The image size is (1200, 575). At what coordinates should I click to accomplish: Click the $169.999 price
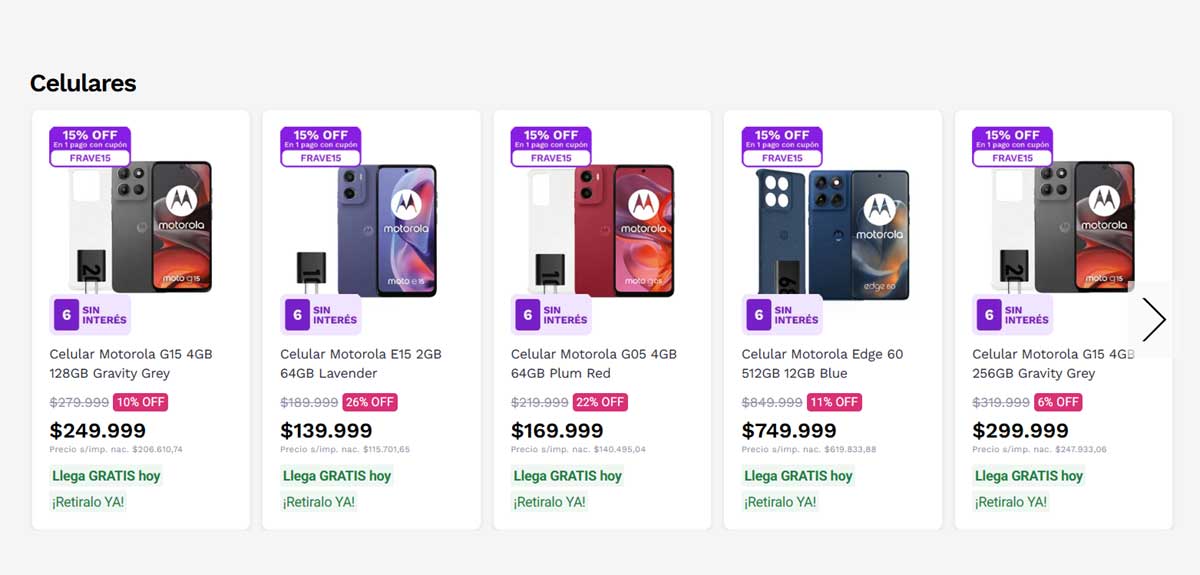557,431
